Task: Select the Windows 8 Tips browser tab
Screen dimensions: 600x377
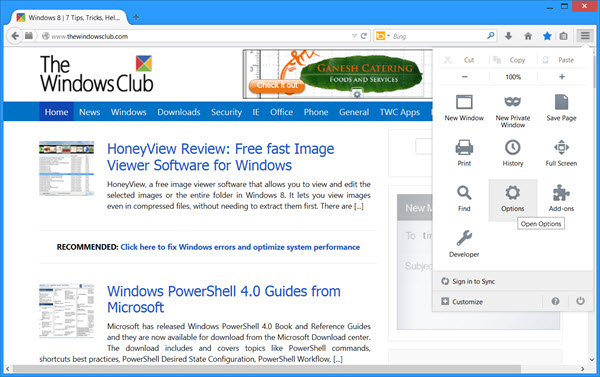Action: pos(69,18)
